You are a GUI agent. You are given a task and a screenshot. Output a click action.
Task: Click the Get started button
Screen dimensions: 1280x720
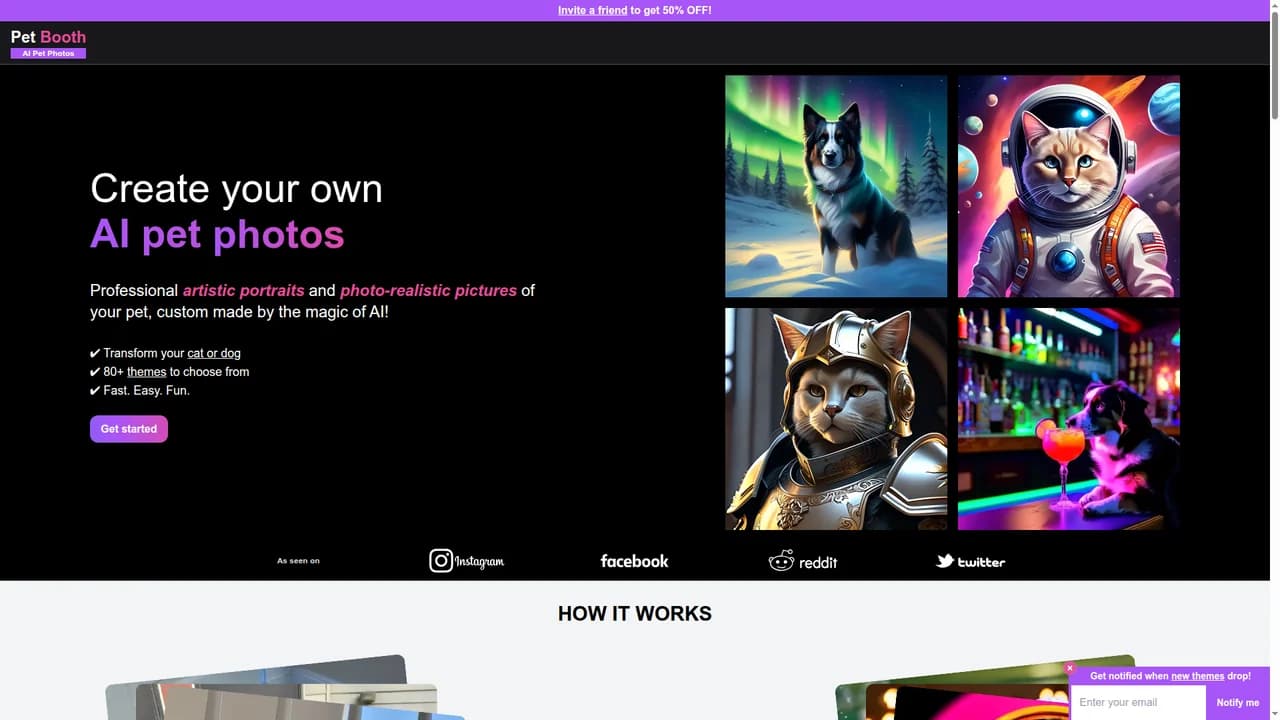tap(129, 429)
